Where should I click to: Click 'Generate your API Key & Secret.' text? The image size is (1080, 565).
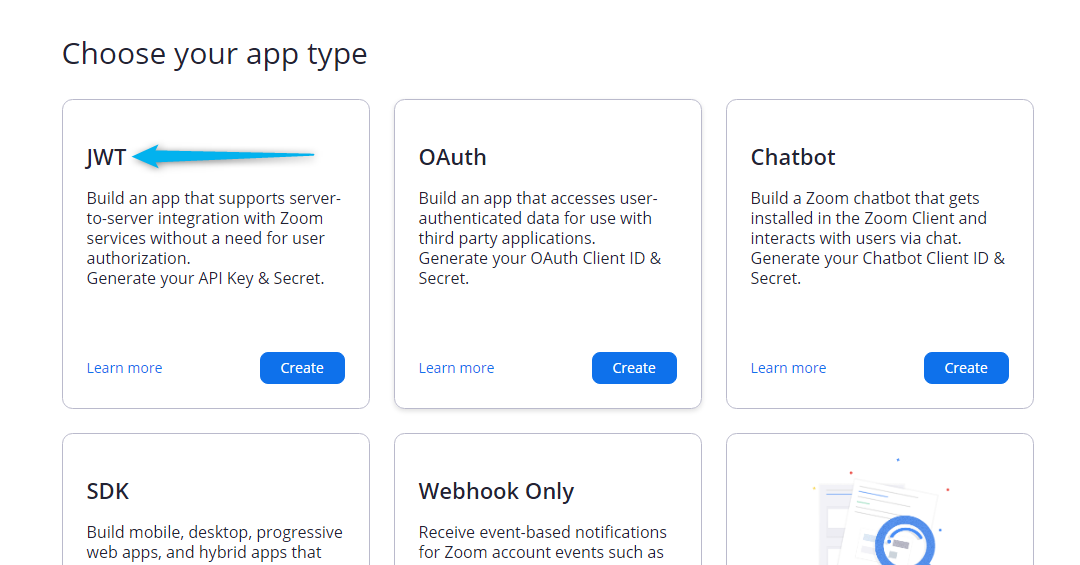click(x=205, y=278)
